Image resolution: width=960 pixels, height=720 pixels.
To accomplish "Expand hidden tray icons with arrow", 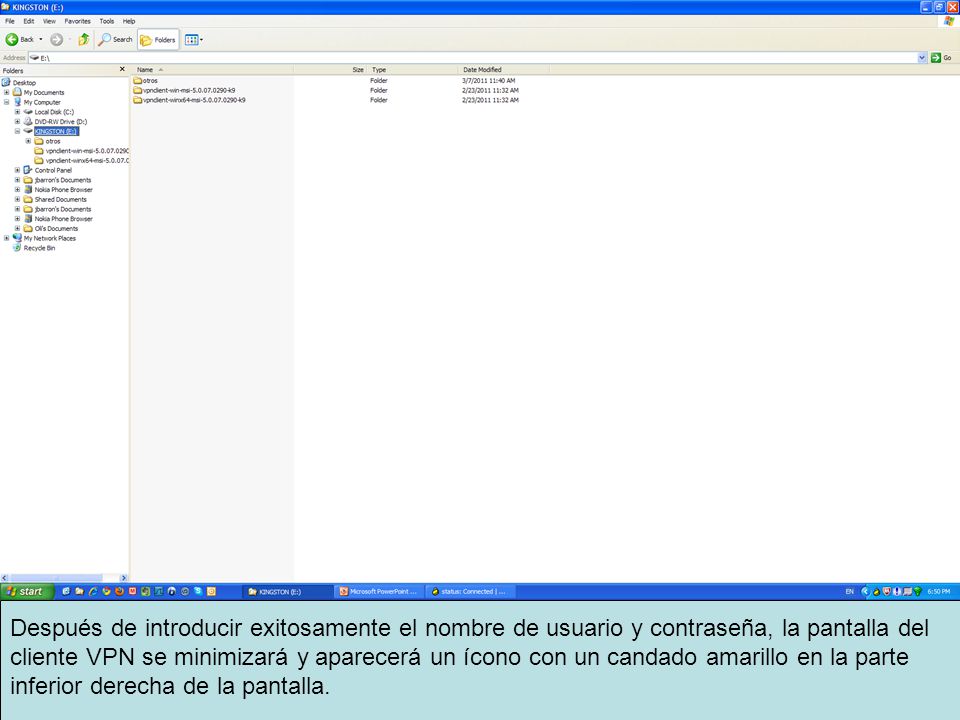I will pyautogui.click(x=865, y=591).
